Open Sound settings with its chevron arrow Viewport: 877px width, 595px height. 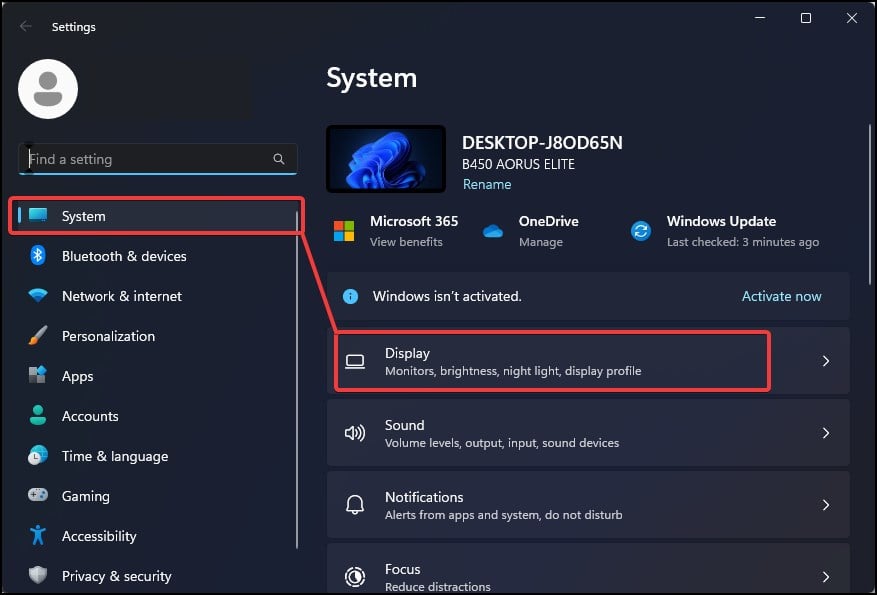[x=826, y=433]
